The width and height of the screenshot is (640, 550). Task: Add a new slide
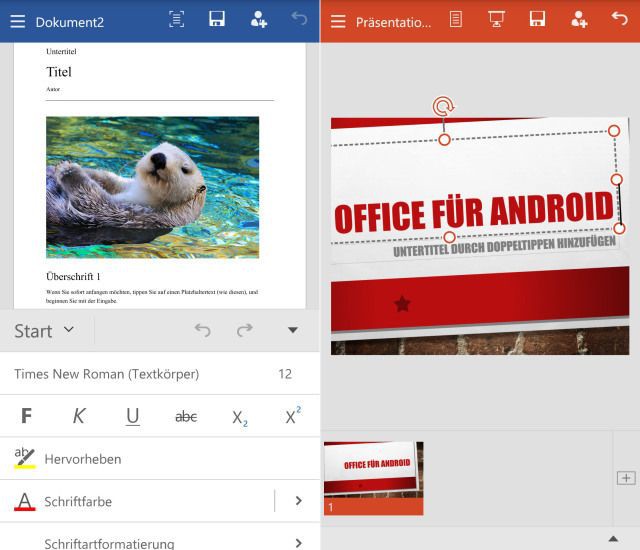point(626,478)
